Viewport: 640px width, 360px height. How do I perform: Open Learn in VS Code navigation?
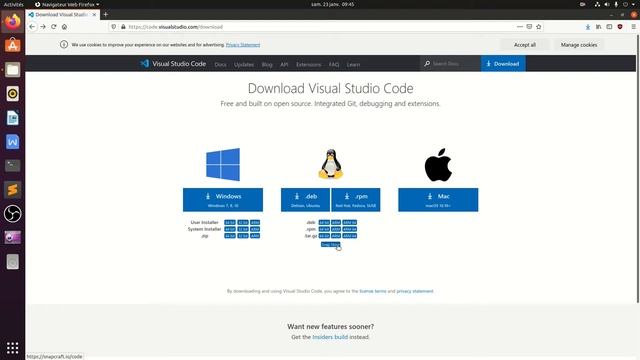(x=353, y=64)
